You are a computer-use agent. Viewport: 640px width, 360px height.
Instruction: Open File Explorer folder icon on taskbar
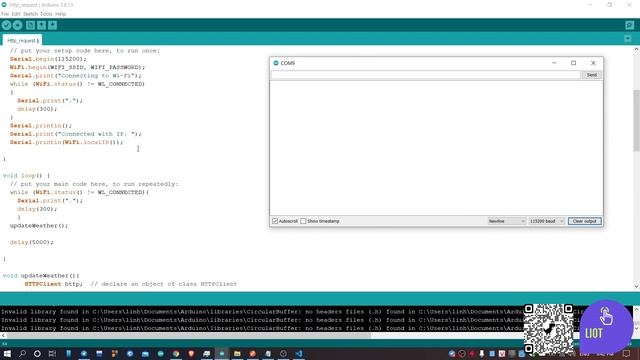point(237,353)
